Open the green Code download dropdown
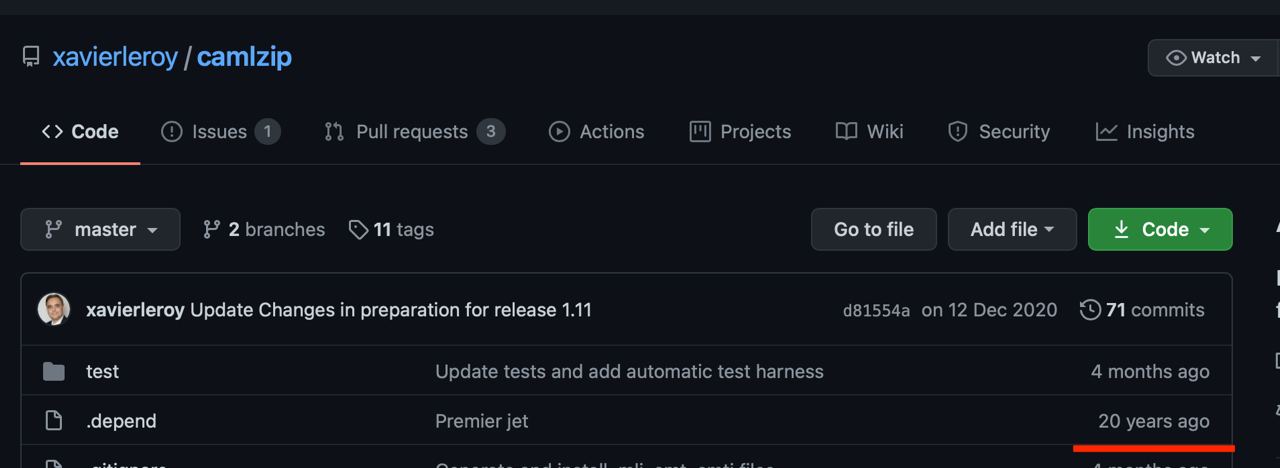Image resolution: width=1280 pixels, height=468 pixels. point(1160,229)
